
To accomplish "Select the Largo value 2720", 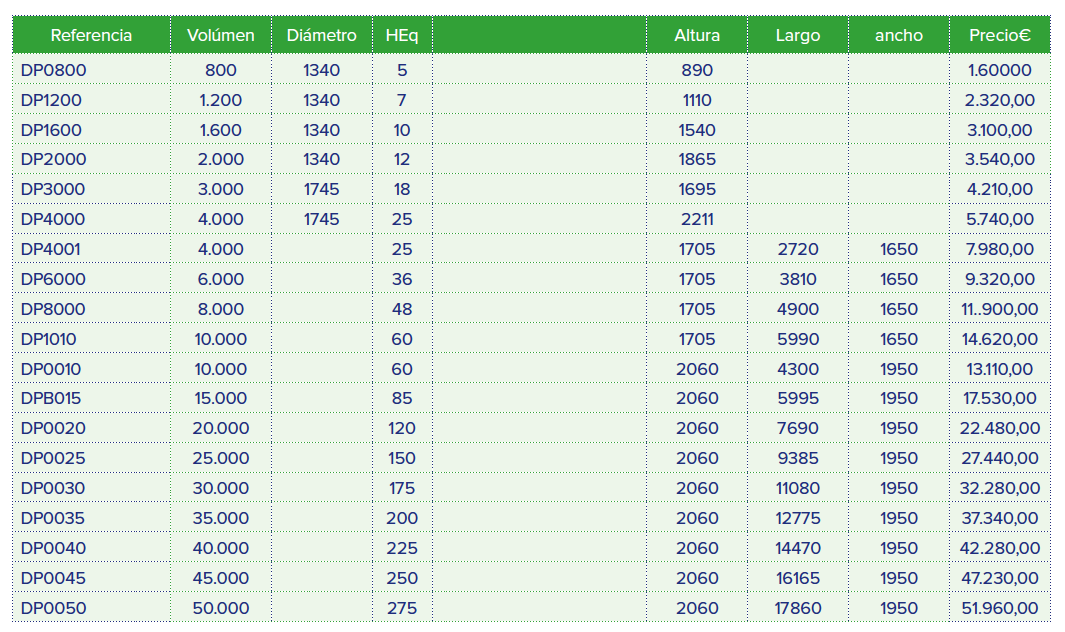I will (x=797, y=249).
